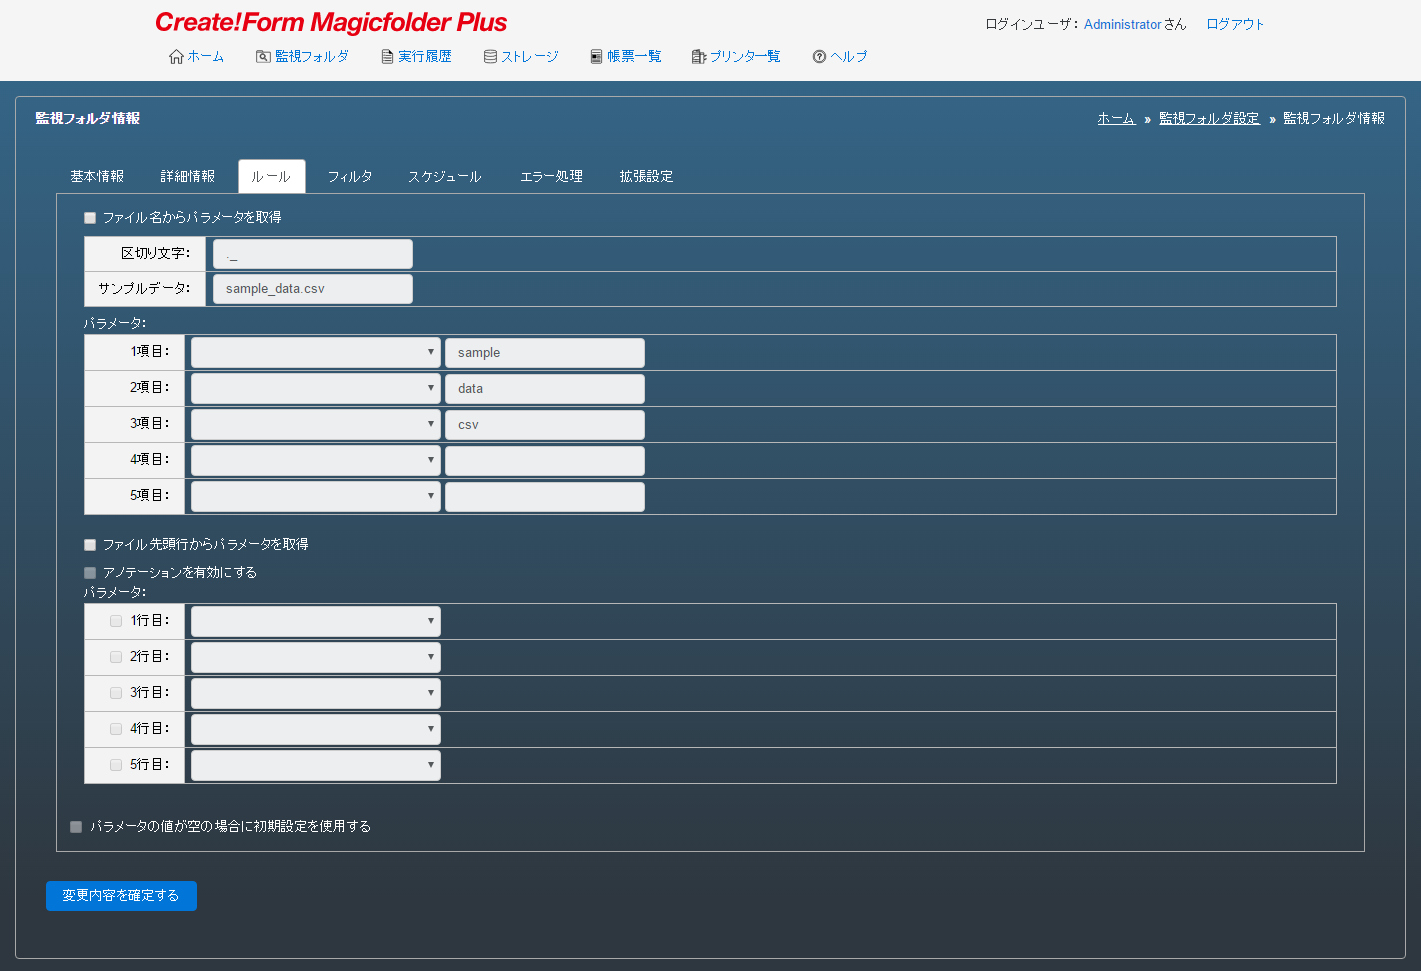Switch to the 基本情報 tab
Image resolution: width=1421 pixels, height=971 pixels.
tap(97, 176)
